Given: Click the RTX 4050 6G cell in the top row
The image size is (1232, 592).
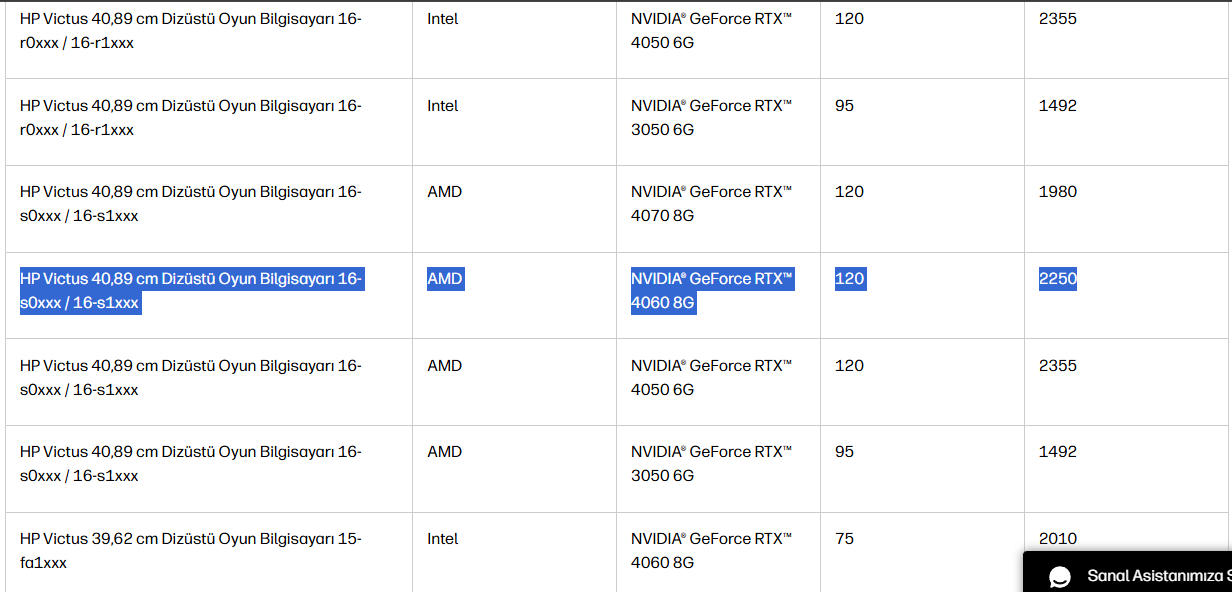Looking at the screenshot, I should [711, 30].
